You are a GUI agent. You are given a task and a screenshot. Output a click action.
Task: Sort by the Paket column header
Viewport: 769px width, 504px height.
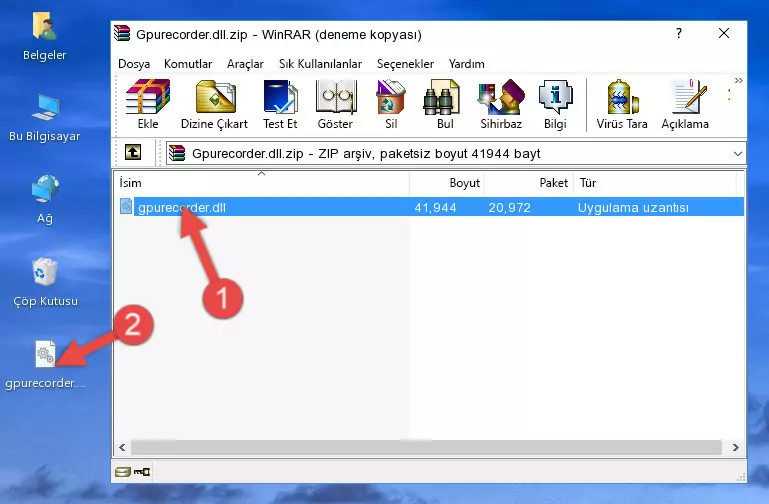point(529,183)
